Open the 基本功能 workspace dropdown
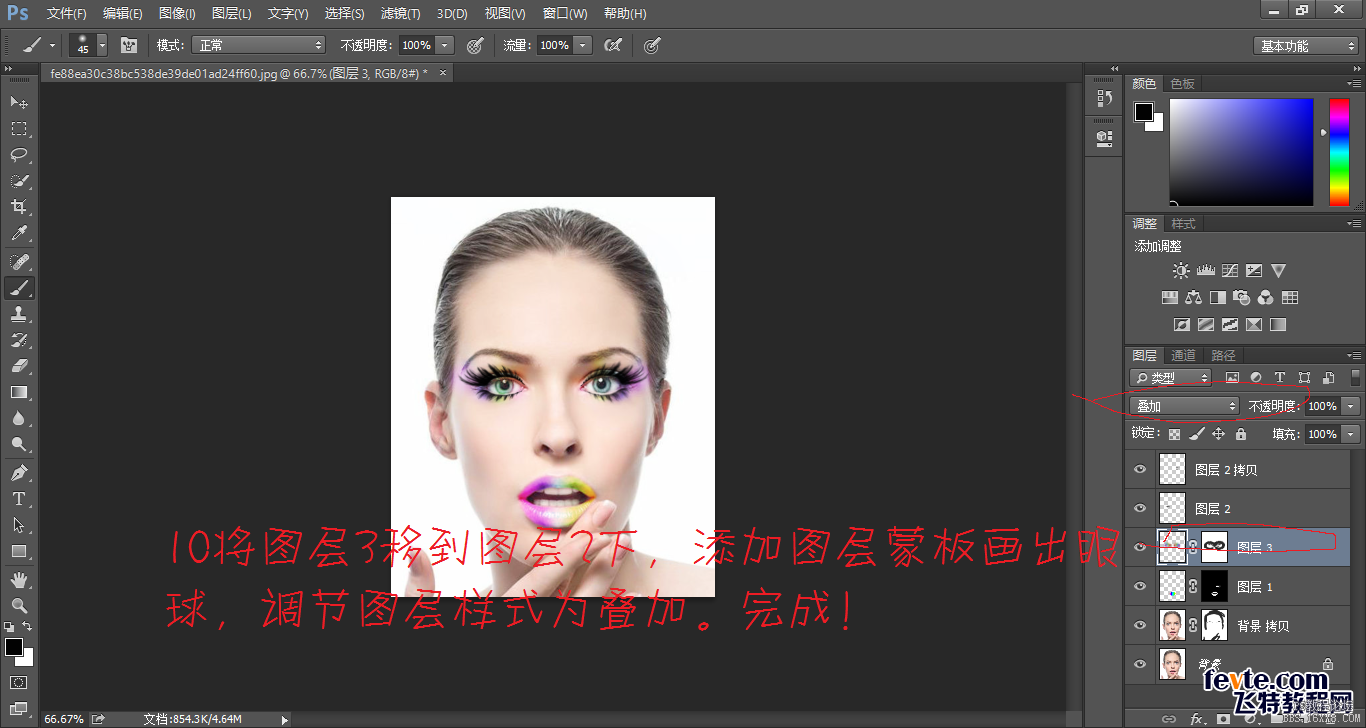The image size is (1366, 728). pyautogui.click(x=1306, y=46)
